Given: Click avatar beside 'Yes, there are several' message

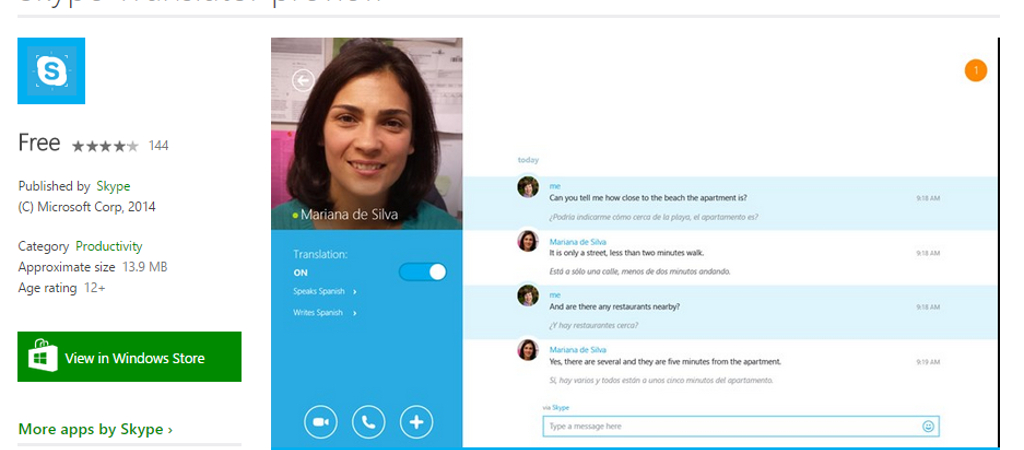Looking at the screenshot, I should (528, 350).
